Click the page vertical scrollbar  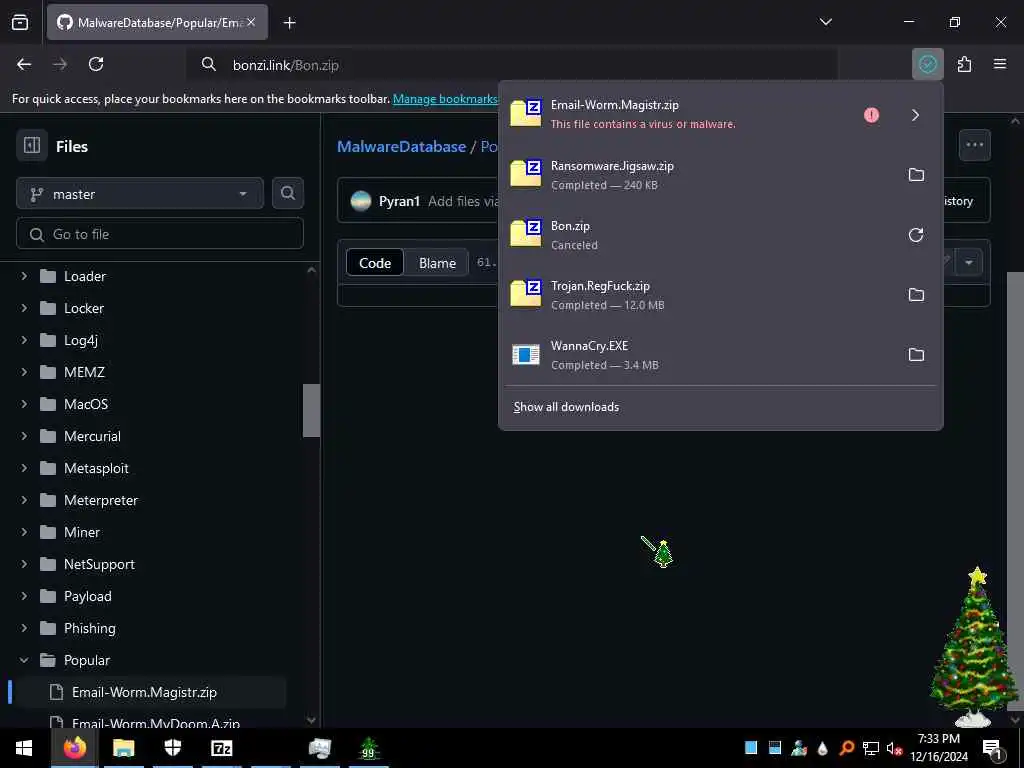pyautogui.click(x=1015, y=490)
